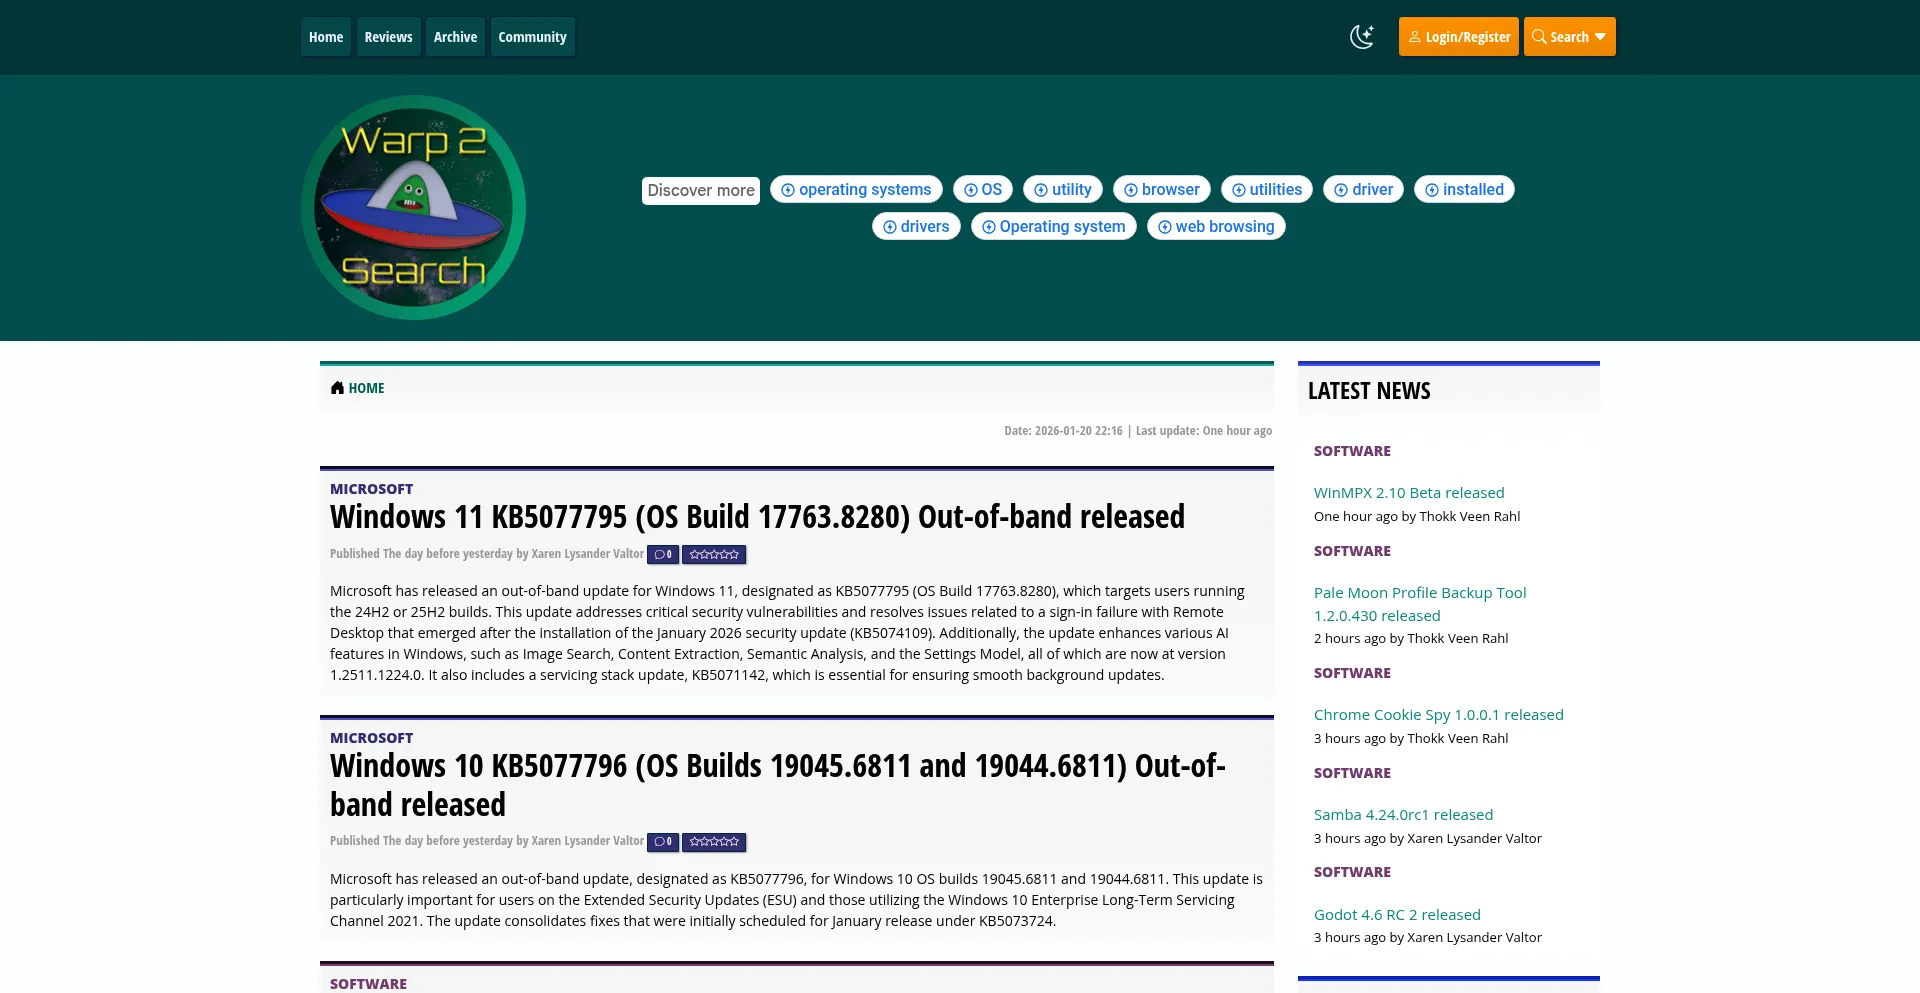This screenshot has width=1920, height=993.
Task: Open Windows 11 KB5077795 article headline
Action: [757, 517]
